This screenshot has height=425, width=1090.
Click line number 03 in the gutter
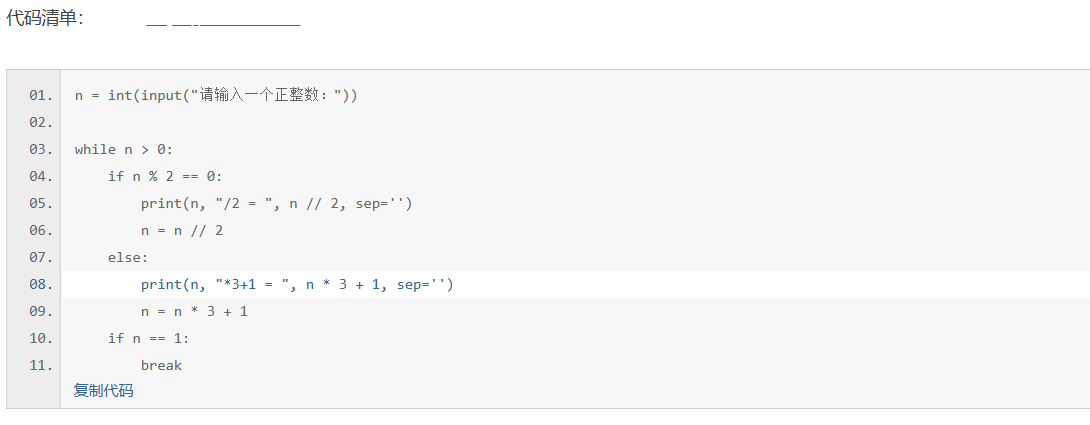coord(40,150)
